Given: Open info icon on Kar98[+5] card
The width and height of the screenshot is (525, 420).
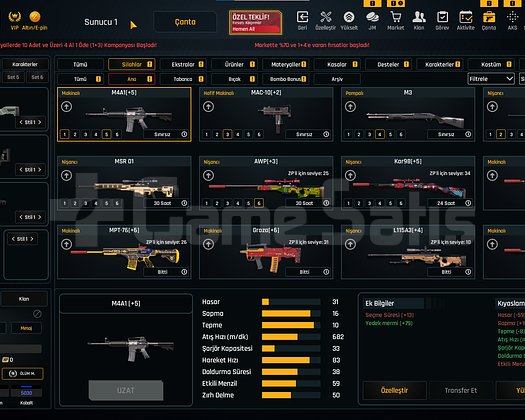Looking at the screenshot, I should (x=468, y=203).
